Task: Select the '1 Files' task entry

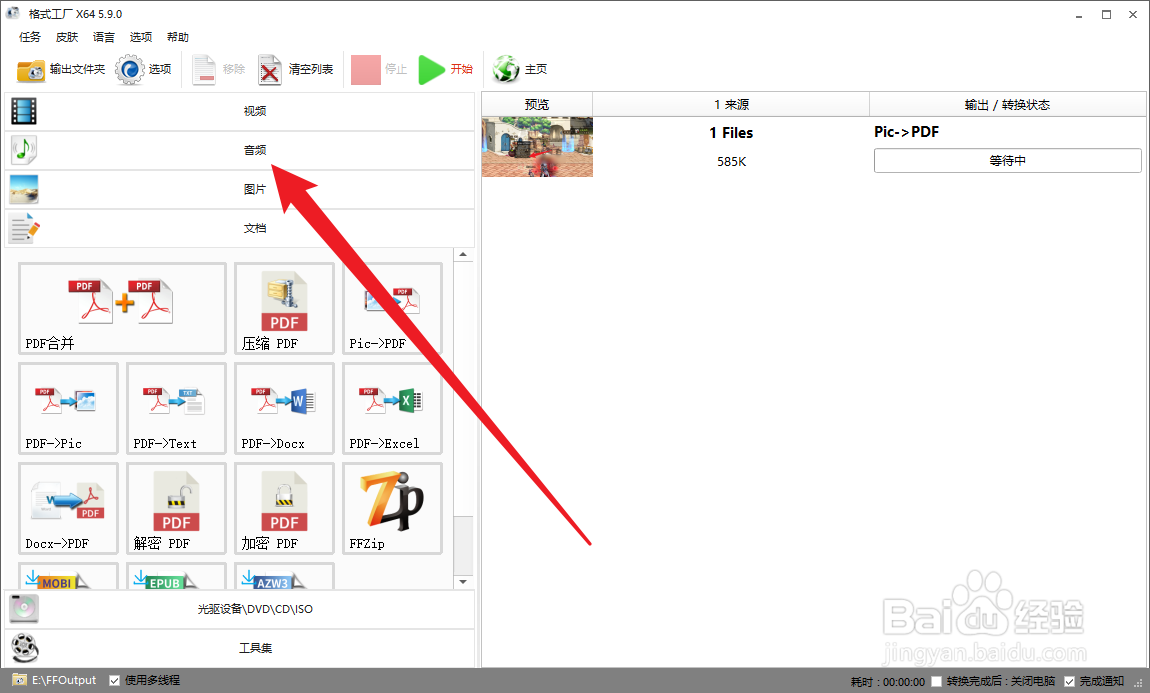Action: point(731,133)
